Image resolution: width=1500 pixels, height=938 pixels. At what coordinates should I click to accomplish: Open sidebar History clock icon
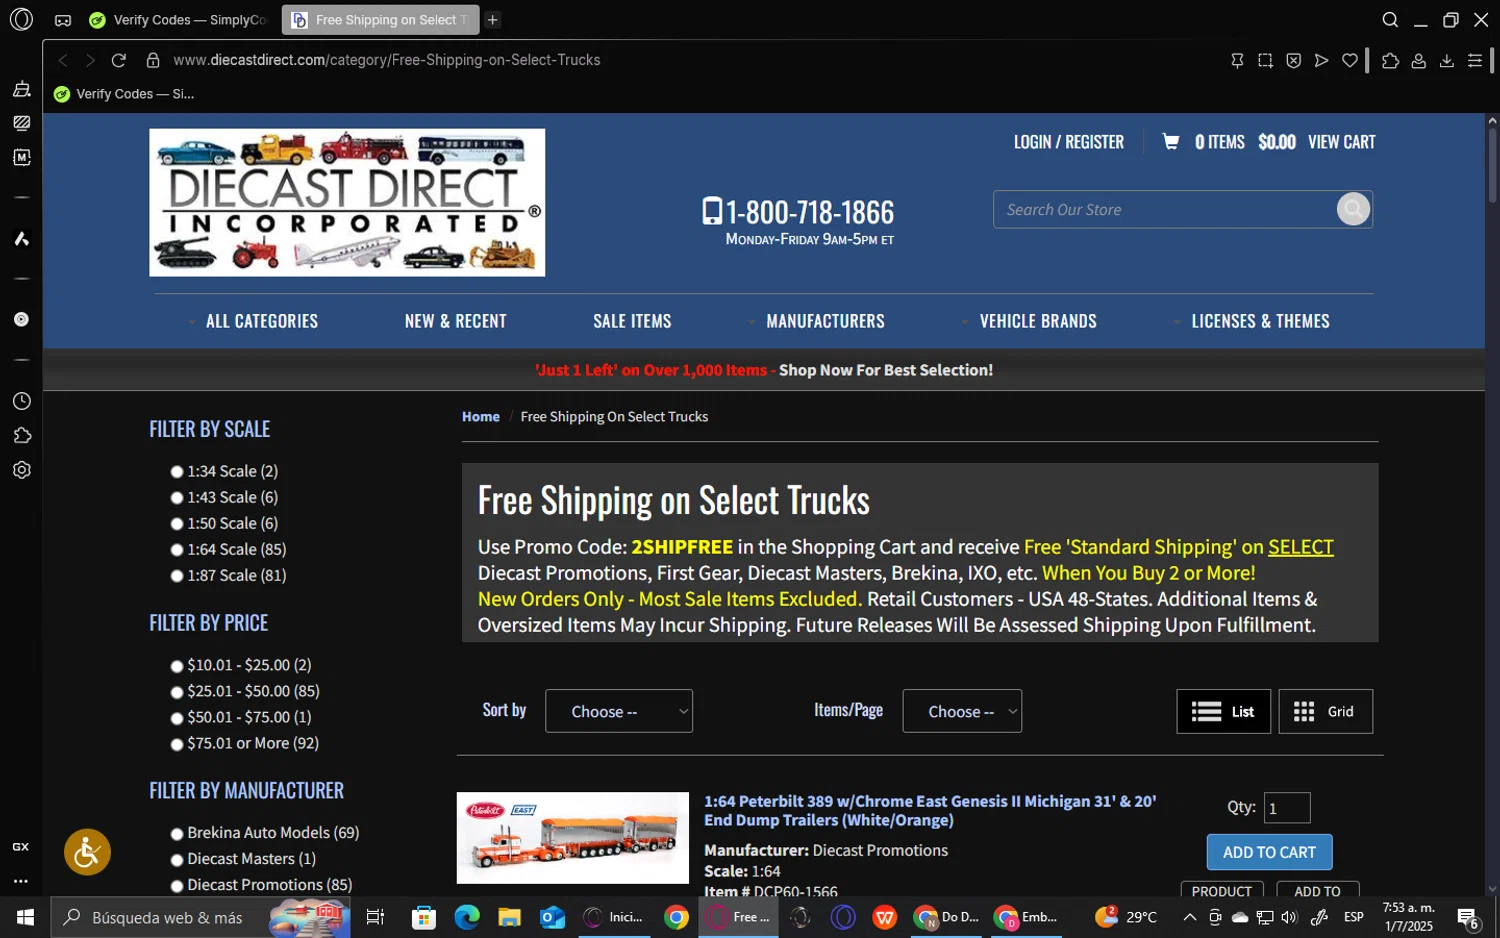click(21, 401)
